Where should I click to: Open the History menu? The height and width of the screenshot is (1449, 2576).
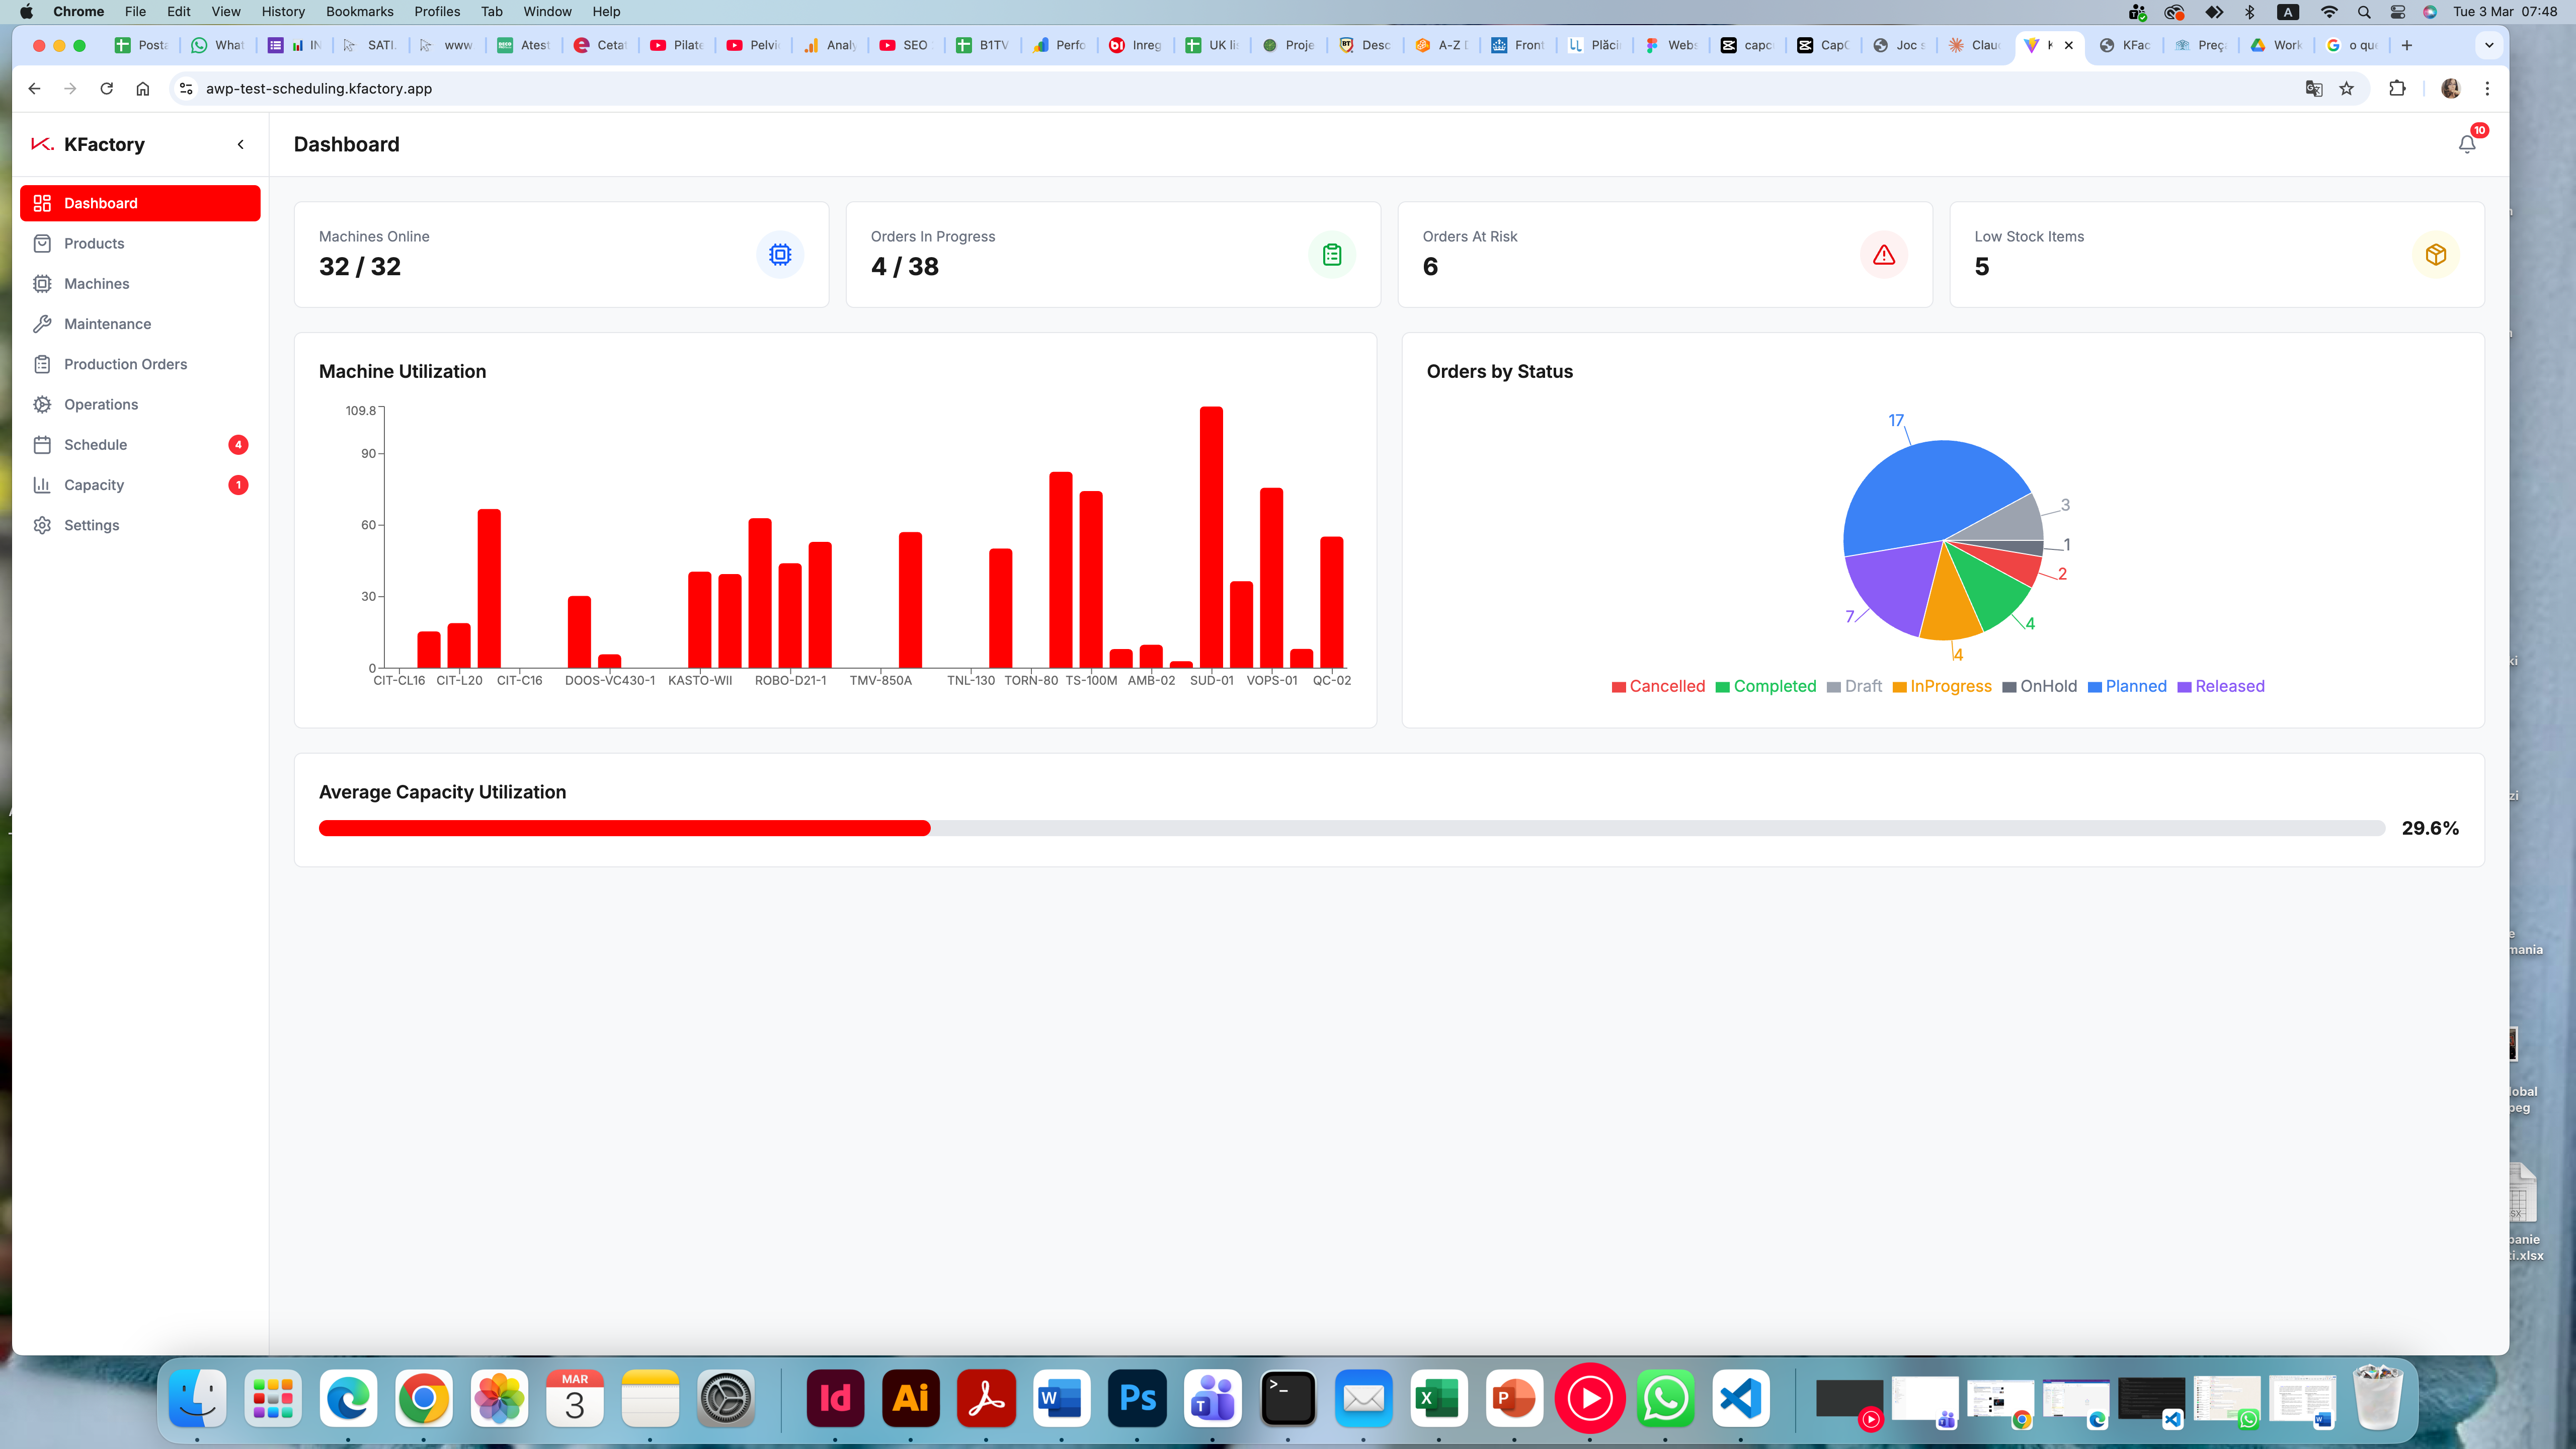point(283,11)
